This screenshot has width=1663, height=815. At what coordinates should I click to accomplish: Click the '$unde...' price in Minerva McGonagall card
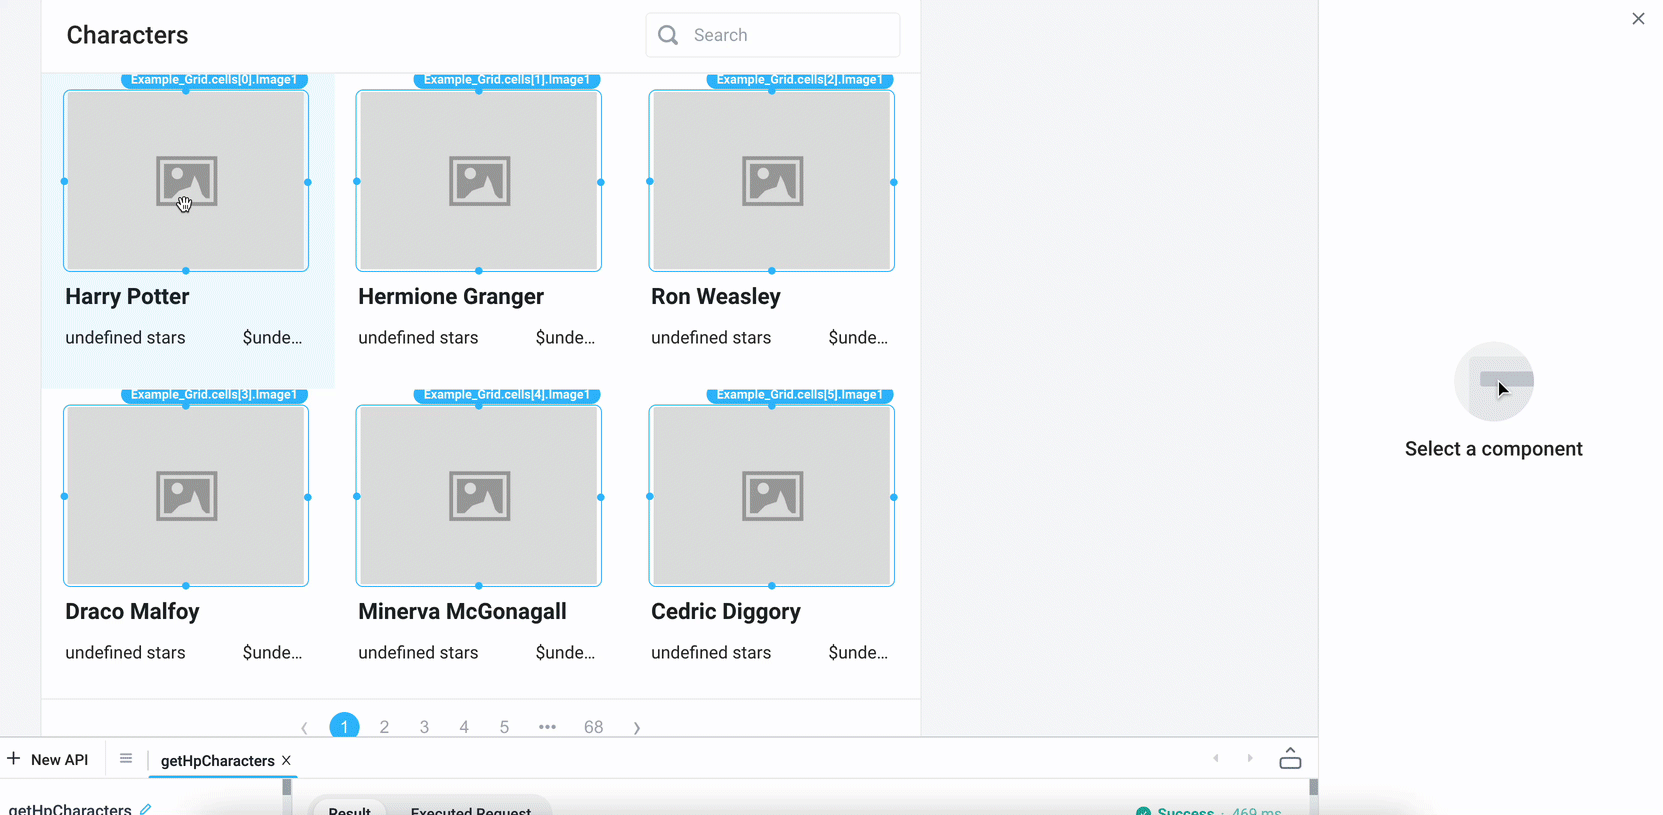[x=565, y=653]
